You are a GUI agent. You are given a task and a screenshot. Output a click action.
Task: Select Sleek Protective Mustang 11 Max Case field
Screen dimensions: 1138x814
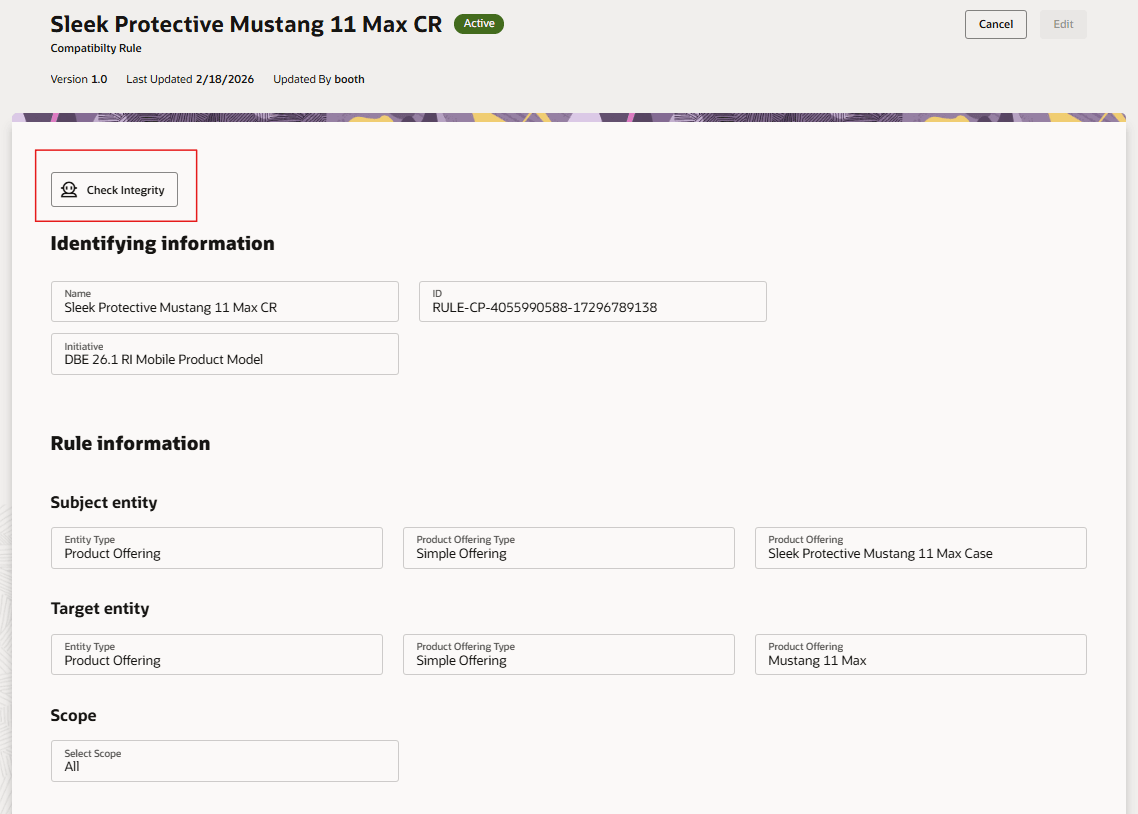(x=920, y=548)
